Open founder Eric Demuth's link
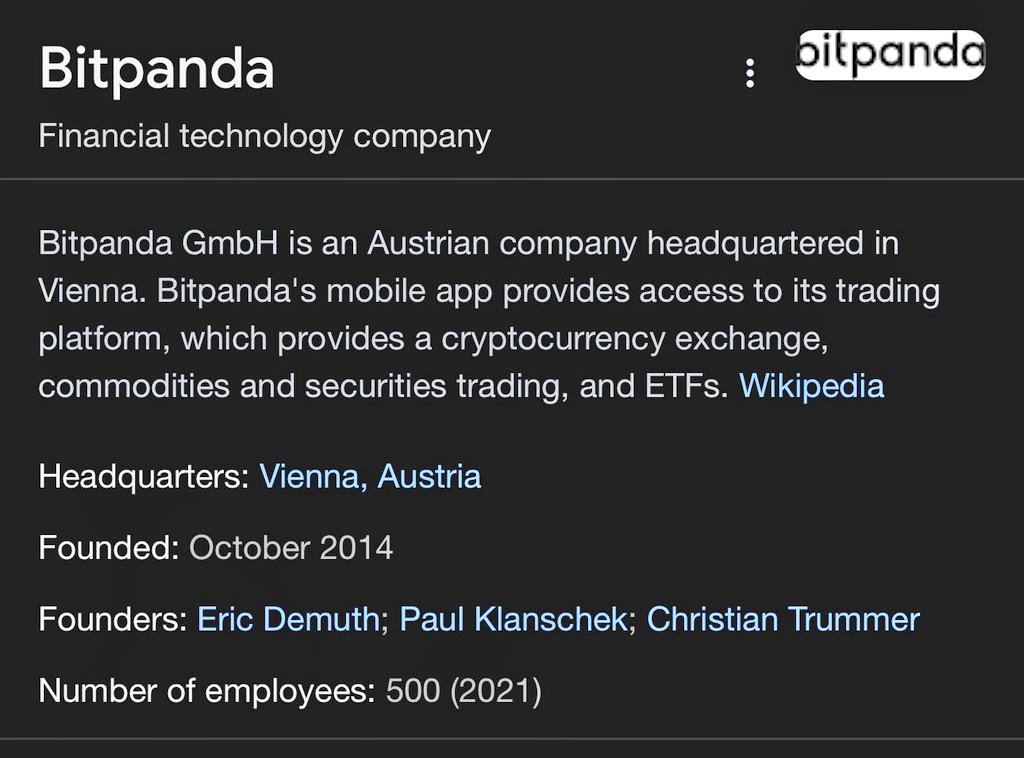Image resolution: width=1024 pixels, height=758 pixels. click(288, 619)
